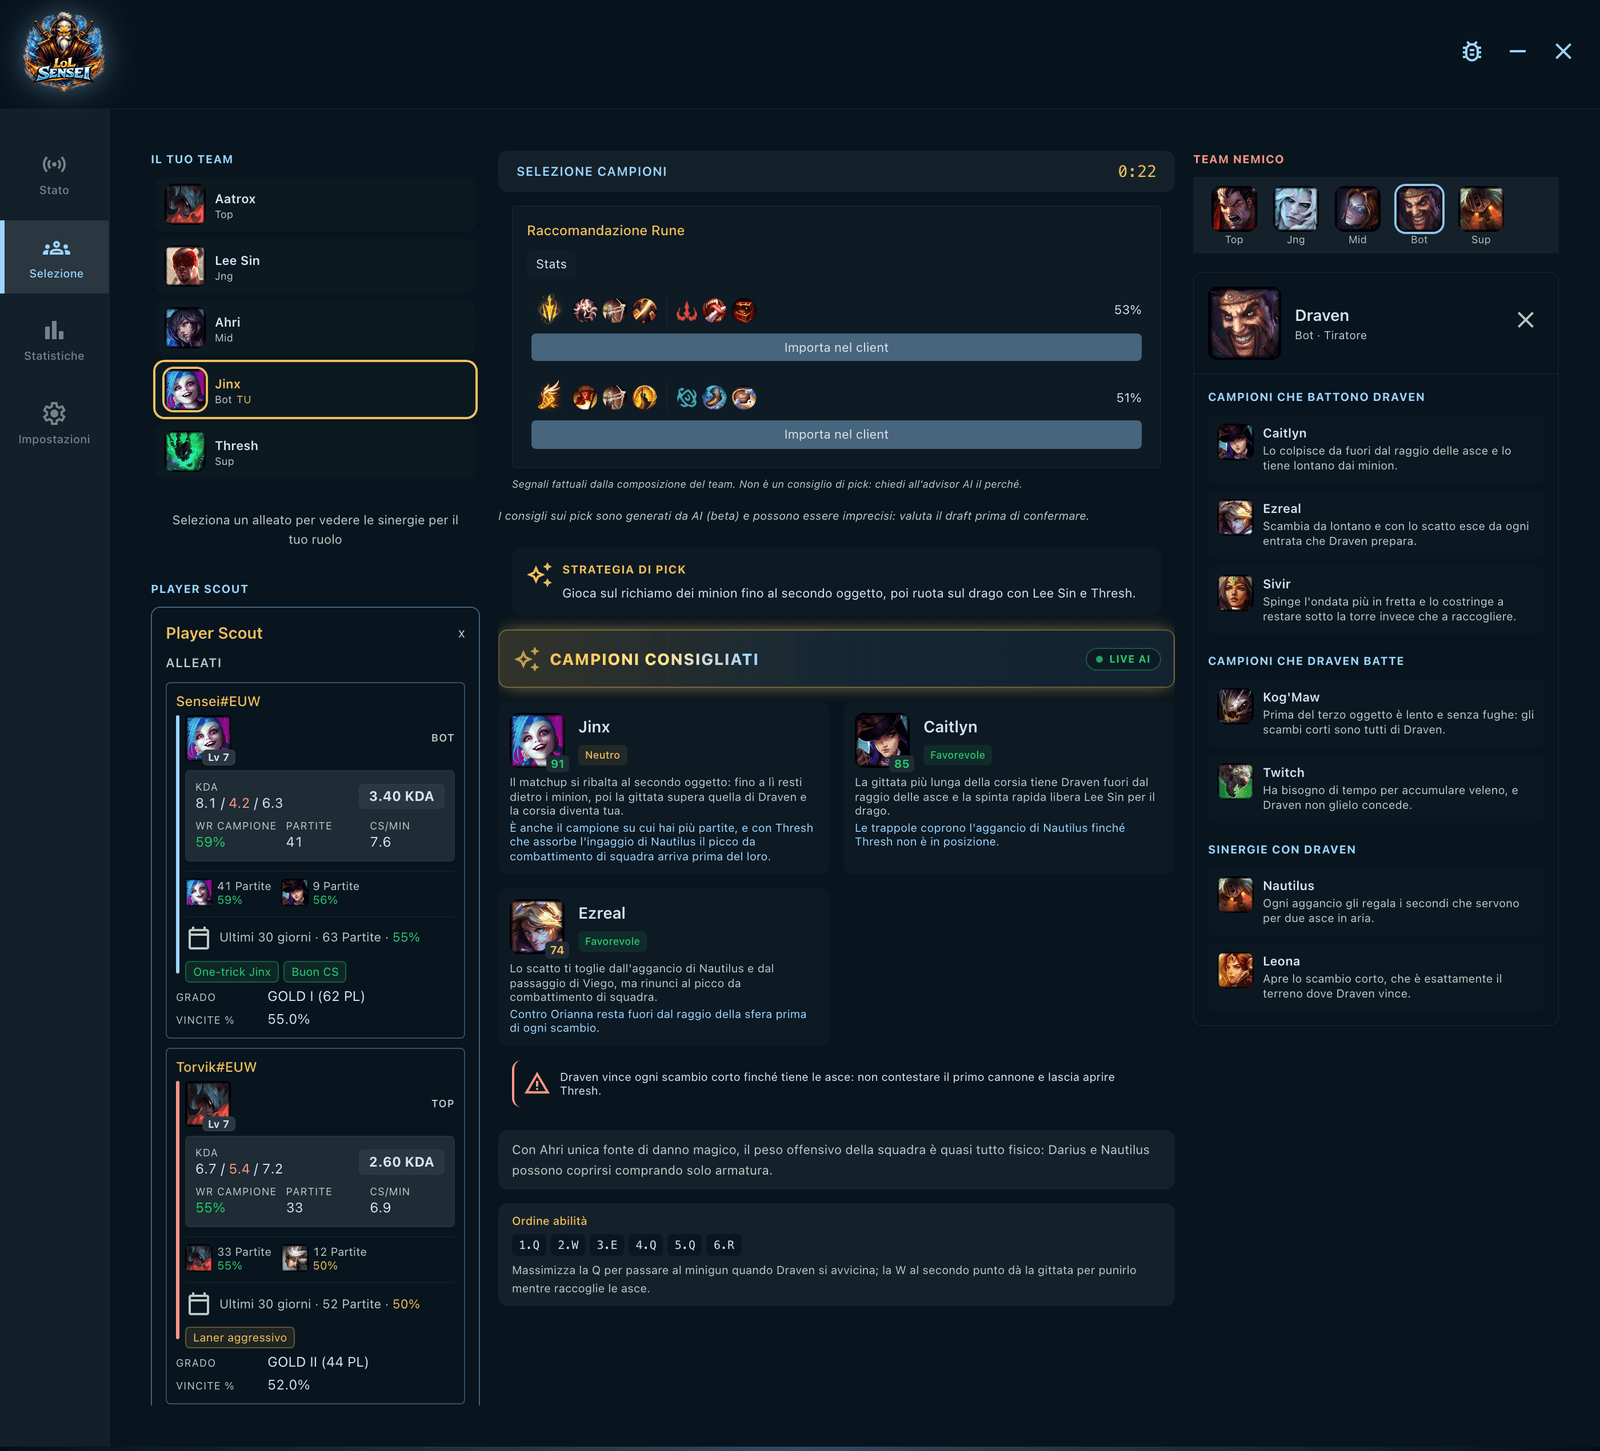Open Nautilus synergy entry
The height and width of the screenshot is (1451, 1600).
pos(1375,901)
